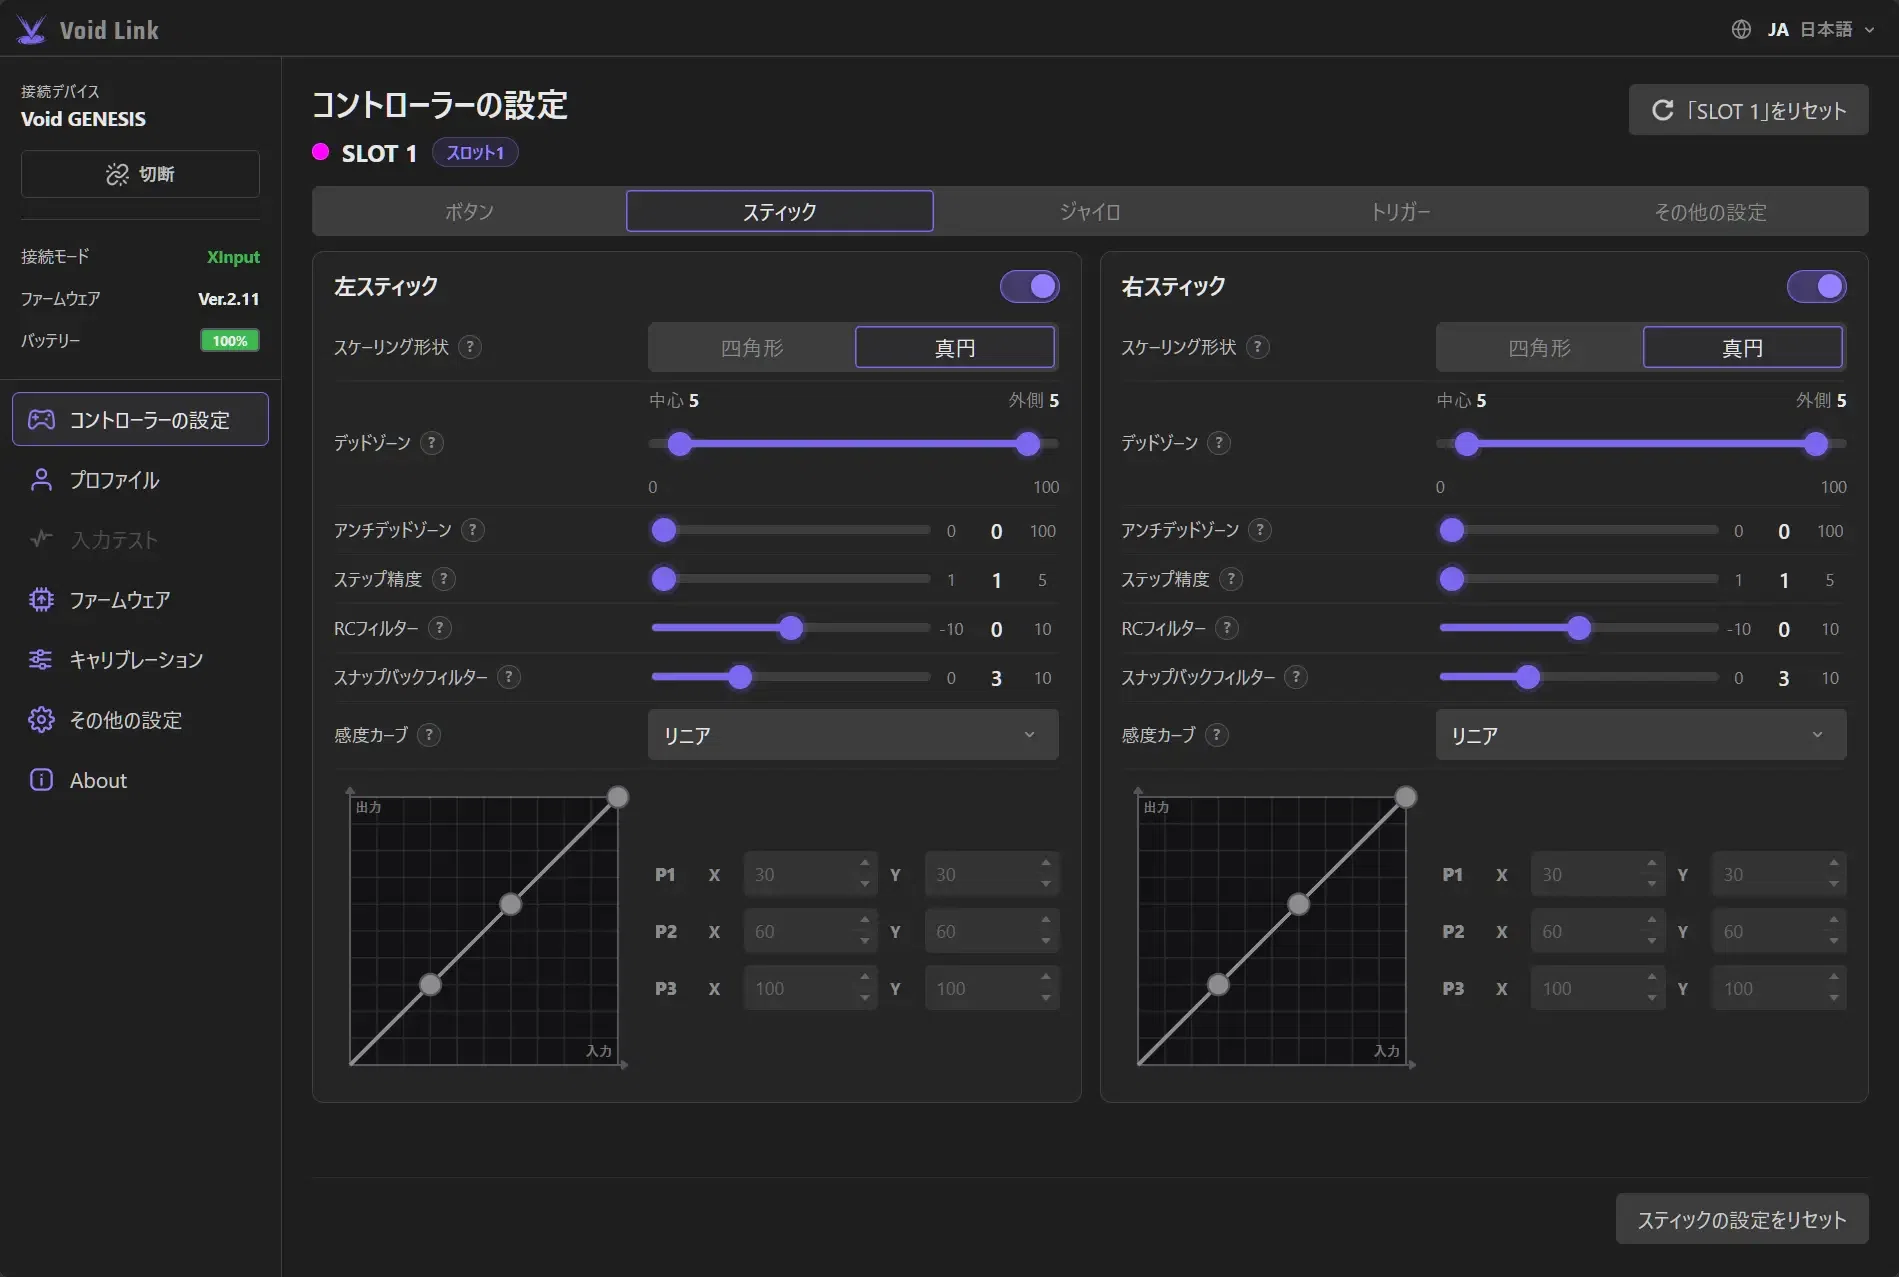
Task: Select 四角形 scaling for left stick
Action: click(752, 348)
